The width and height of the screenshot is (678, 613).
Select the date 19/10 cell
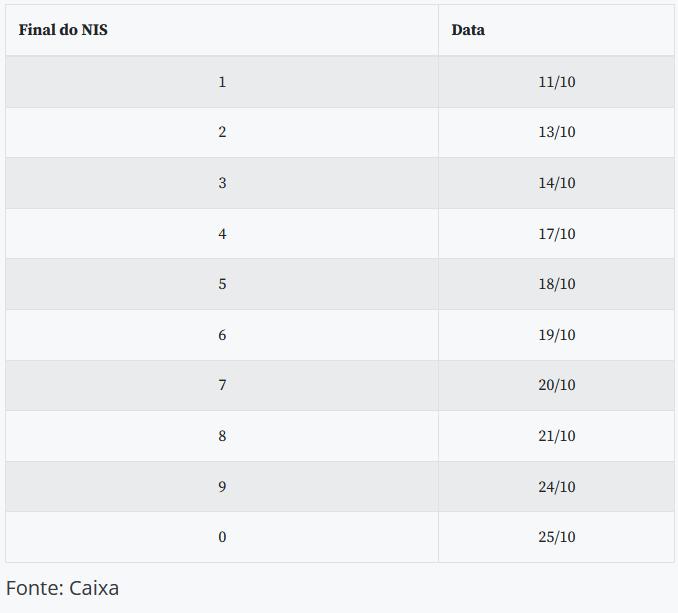click(x=556, y=335)
